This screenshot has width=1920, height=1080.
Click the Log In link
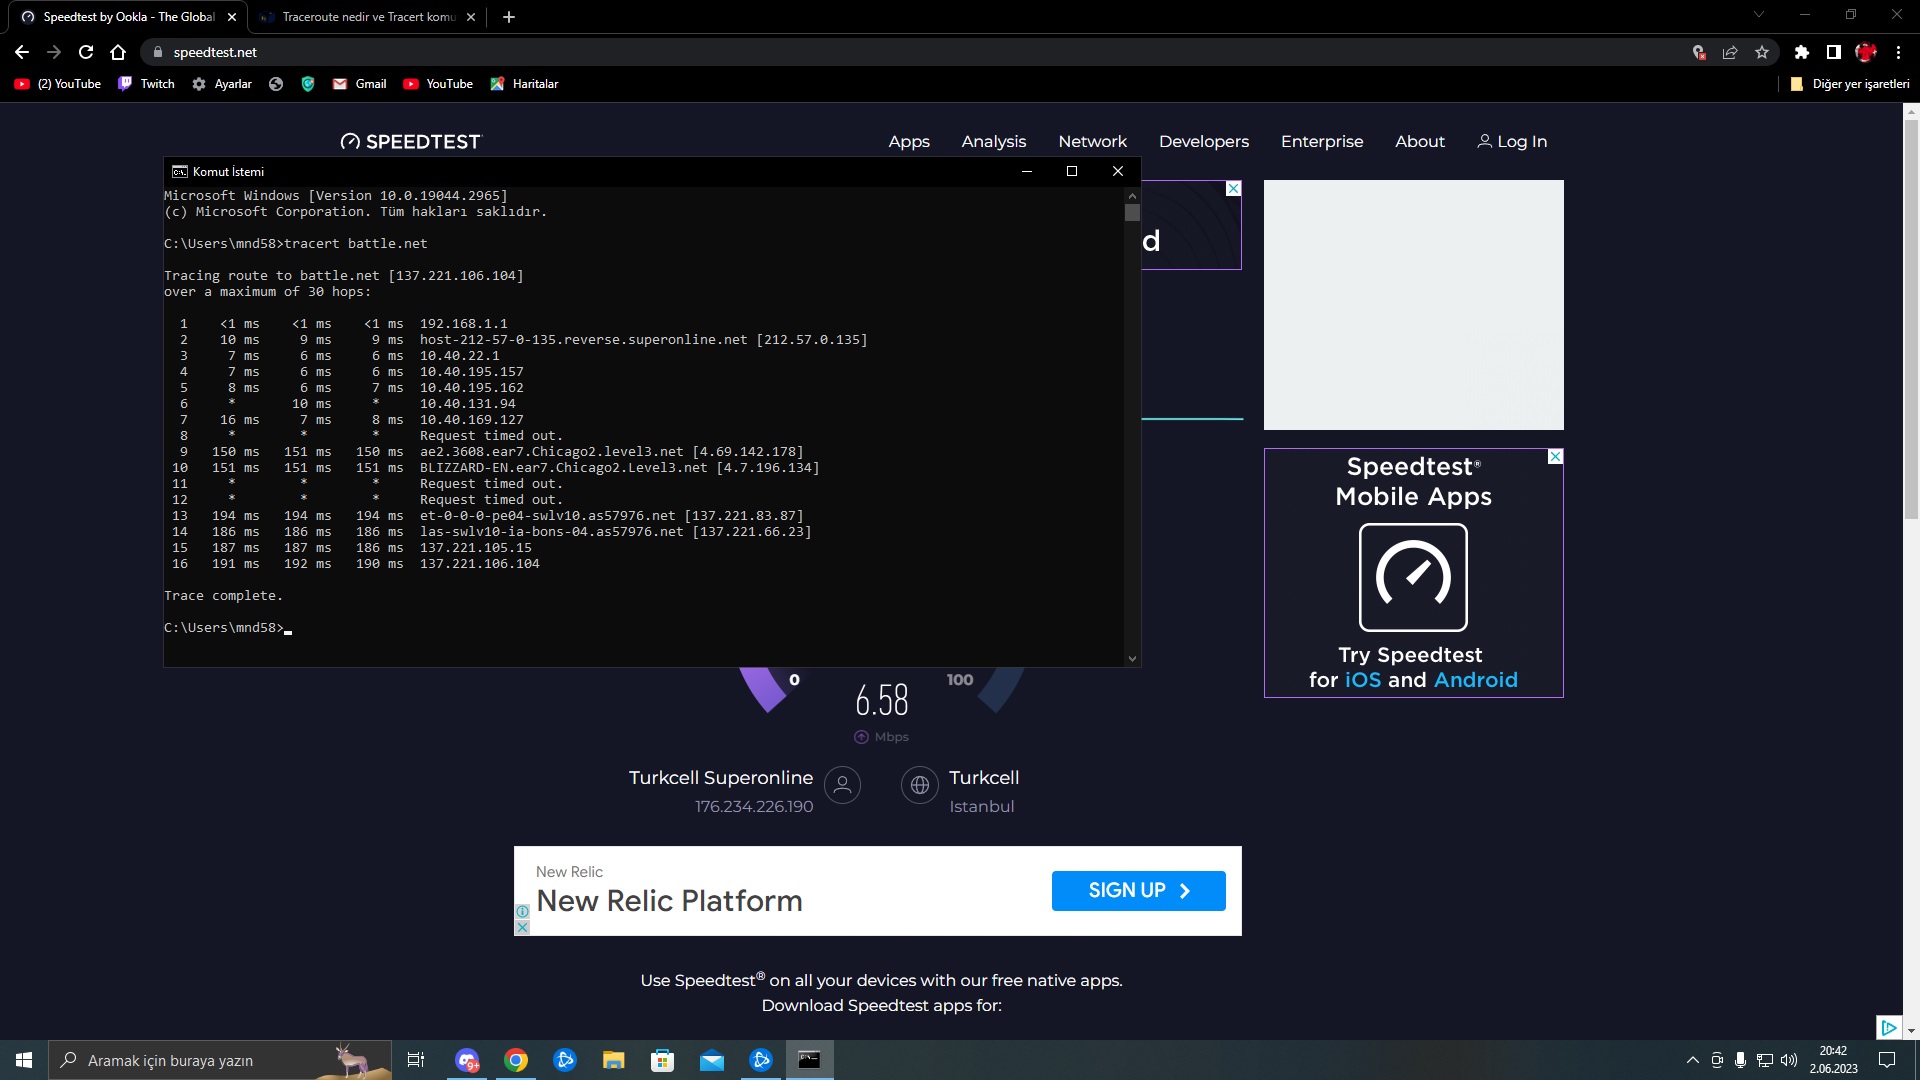(1512, 141)
